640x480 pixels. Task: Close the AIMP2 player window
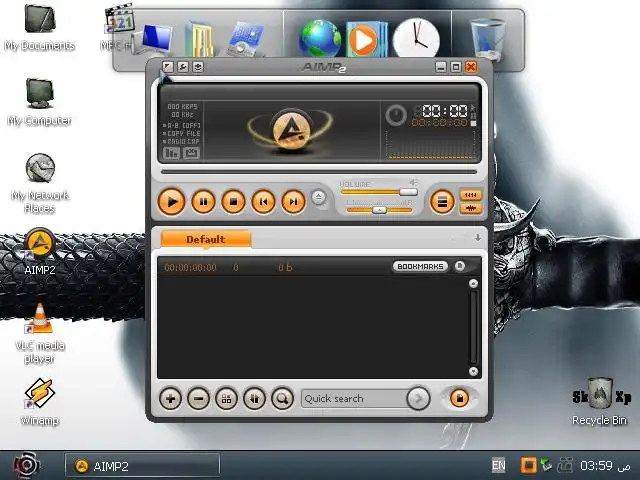point(471,67)
